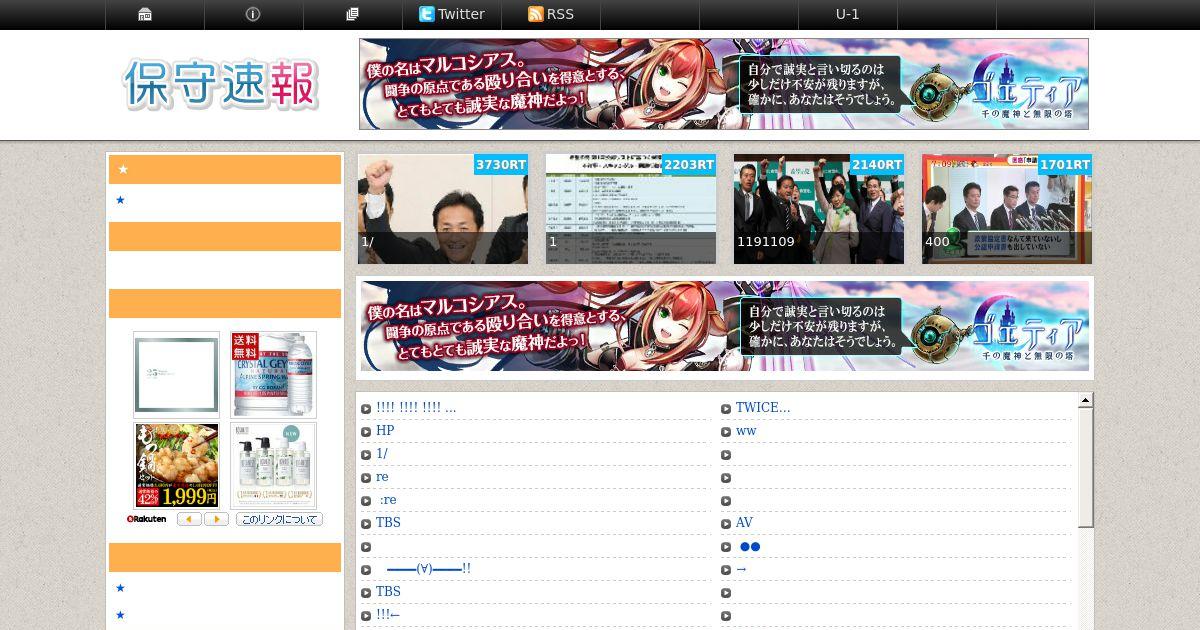Open the 'TWICE...' article link
The width and height of the screenshot is (1200, 630).
point(763,407)
